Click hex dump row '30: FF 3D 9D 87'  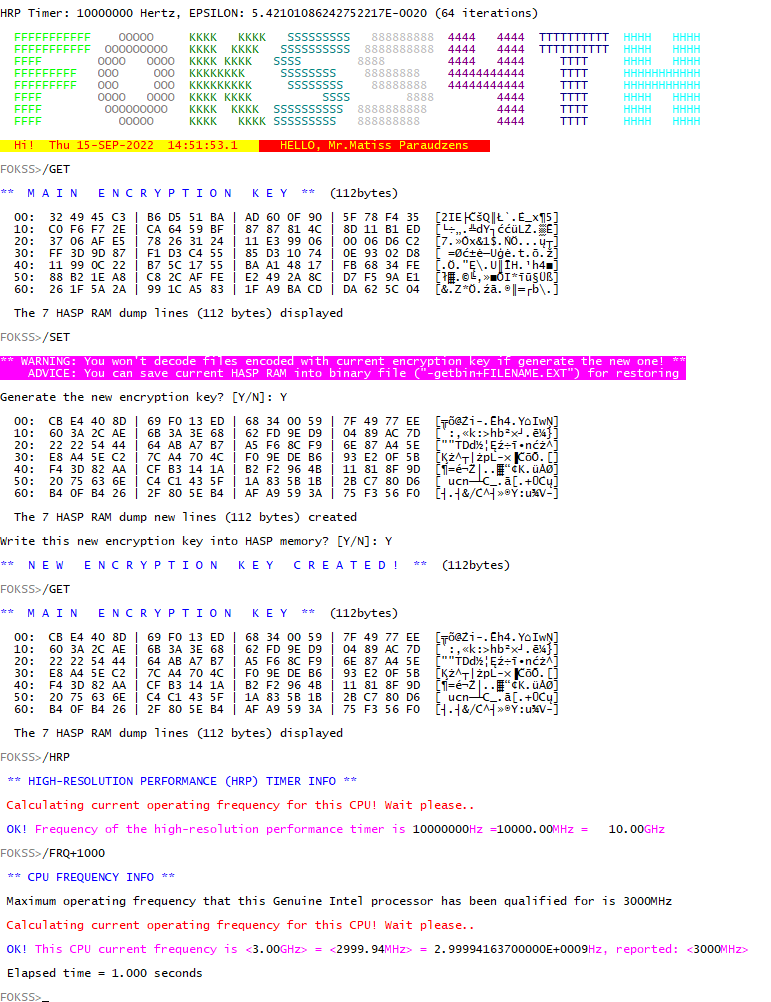(x=286, y=253)
